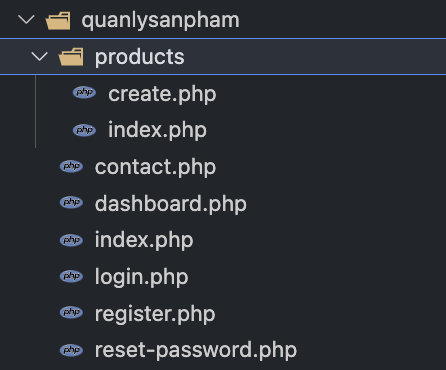Click the products folder icon

pos(71,57)
